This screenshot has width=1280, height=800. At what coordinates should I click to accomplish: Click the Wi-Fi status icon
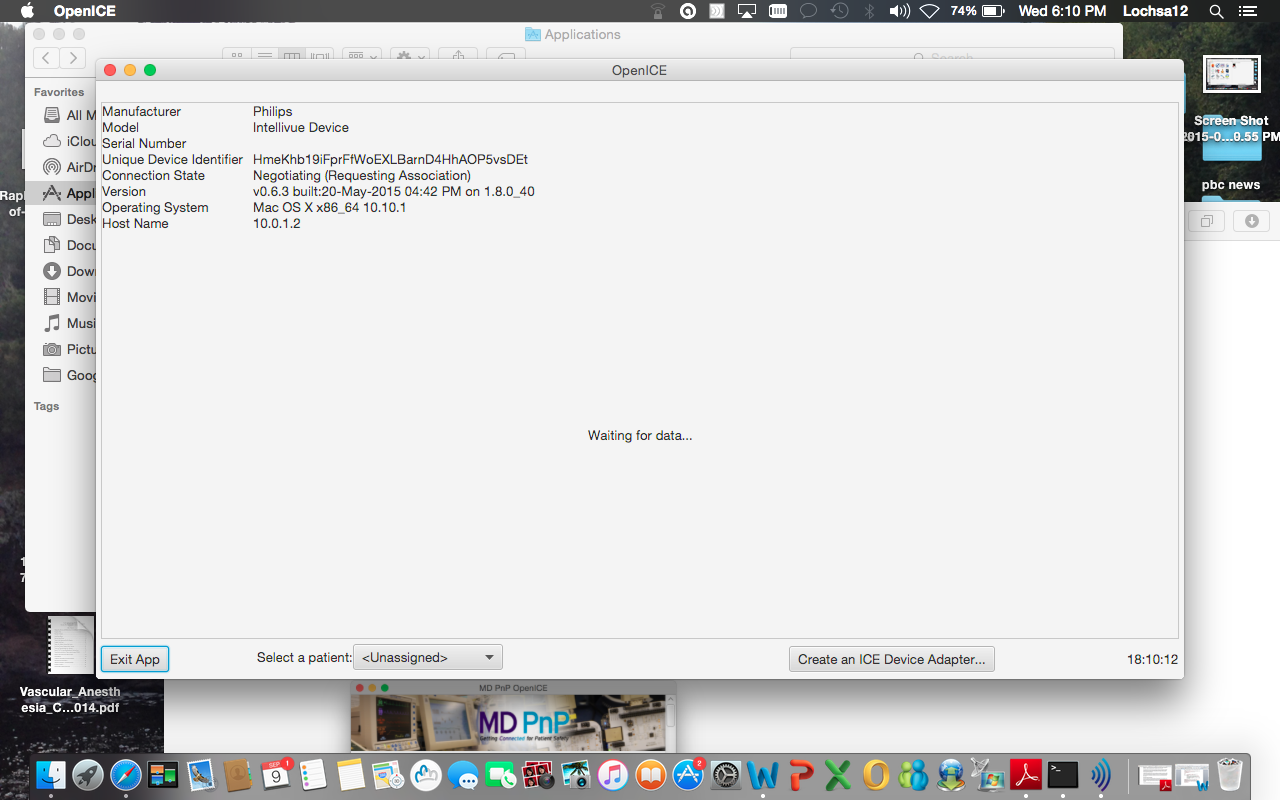[929, 11]
